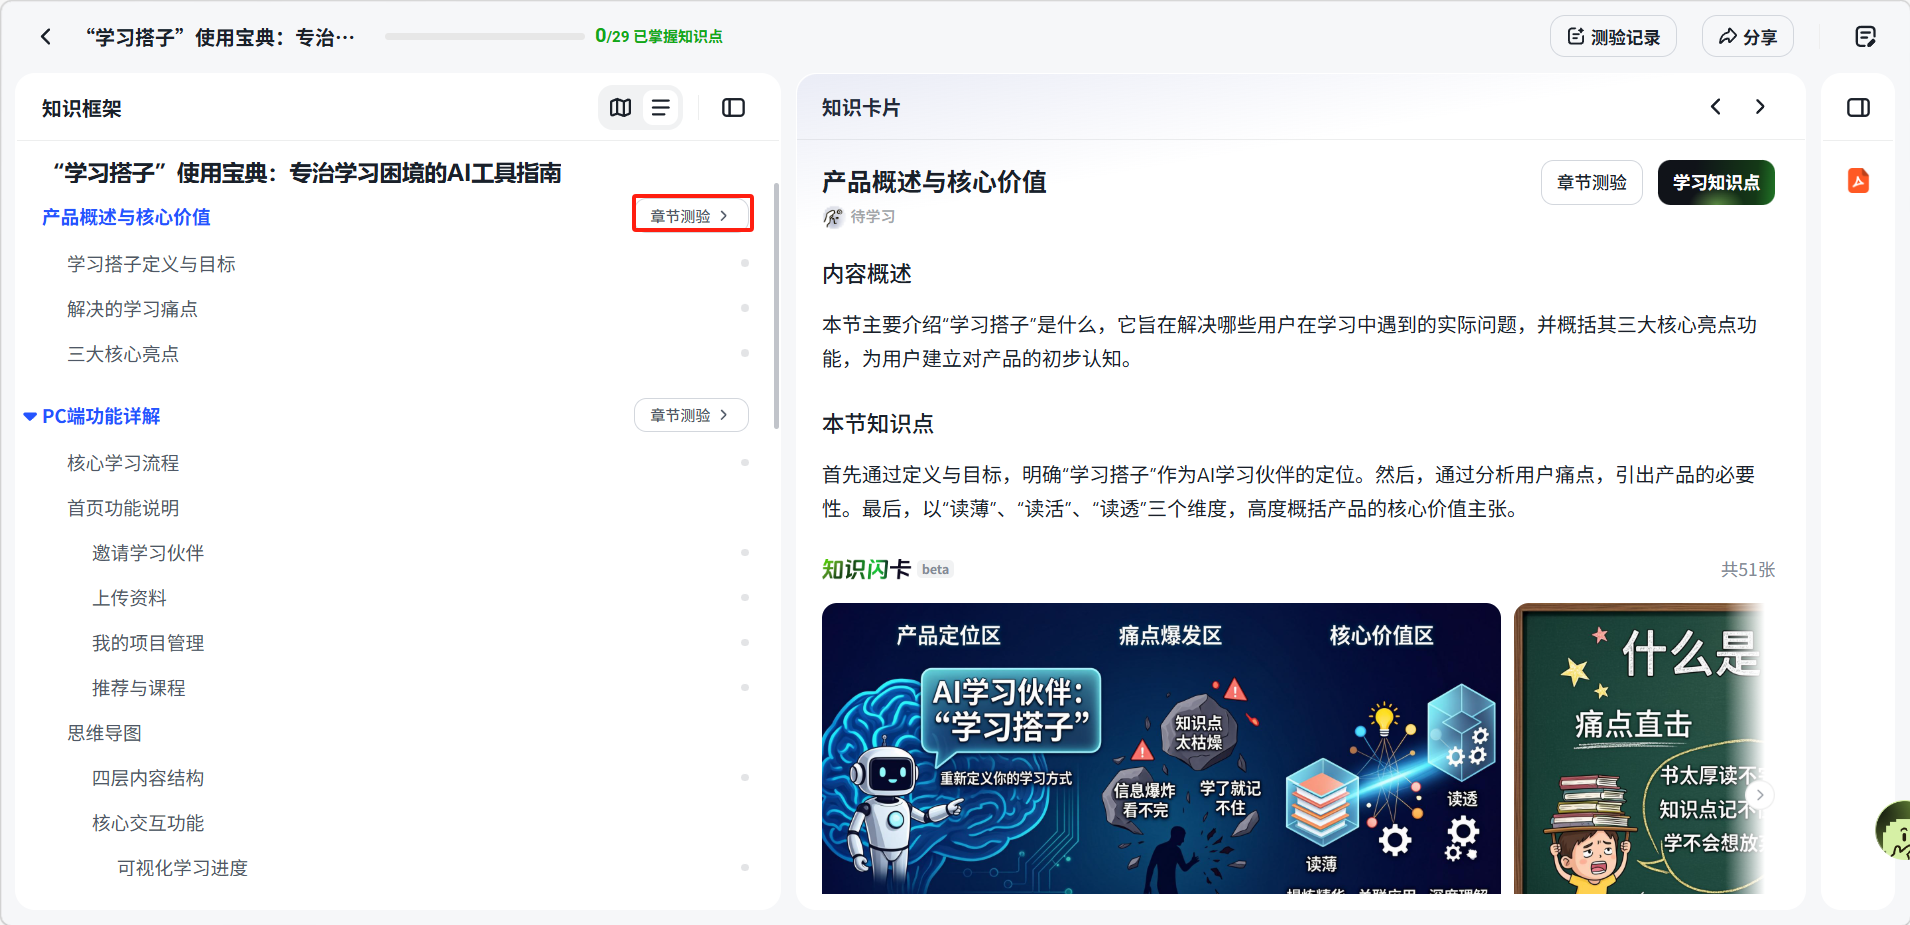Collapse the knowledge framework sidebar panel
Viewport: 1910px width, 925px height.
pos(733,108)
